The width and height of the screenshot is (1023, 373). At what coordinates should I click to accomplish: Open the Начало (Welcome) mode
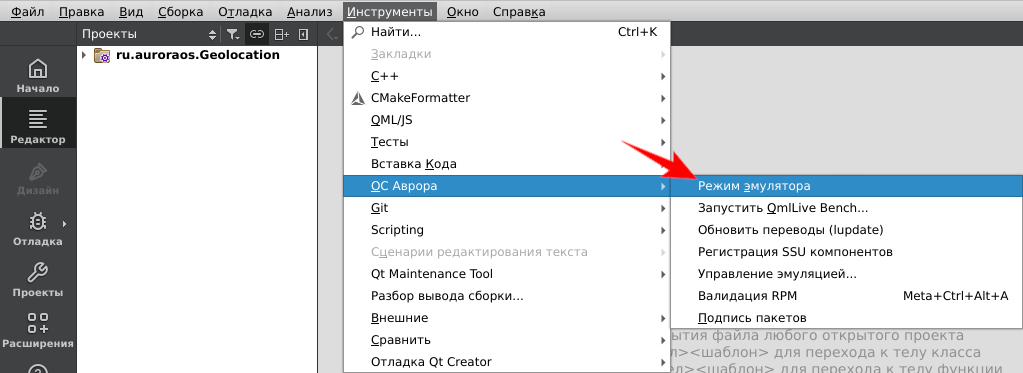[x=38, y=76]
